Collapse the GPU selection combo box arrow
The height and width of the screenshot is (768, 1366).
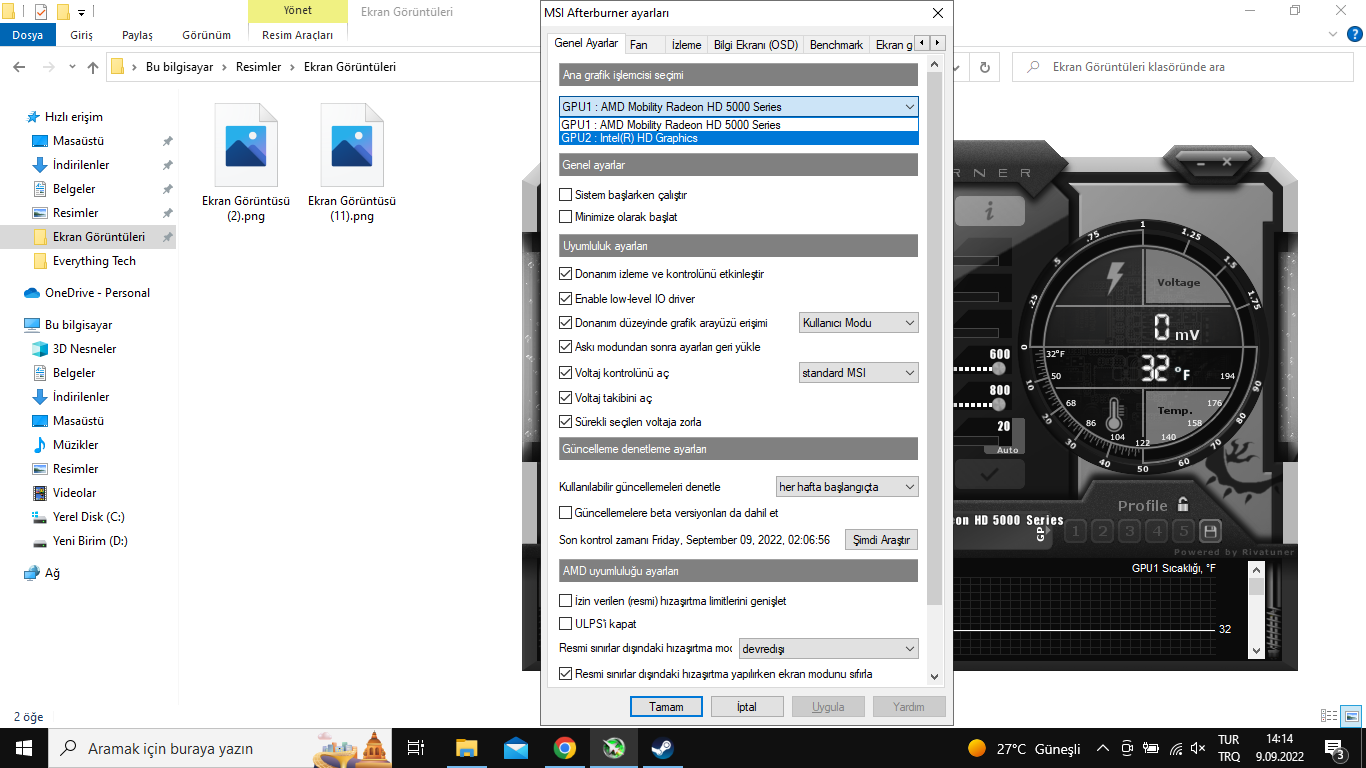tap(909, 107)
